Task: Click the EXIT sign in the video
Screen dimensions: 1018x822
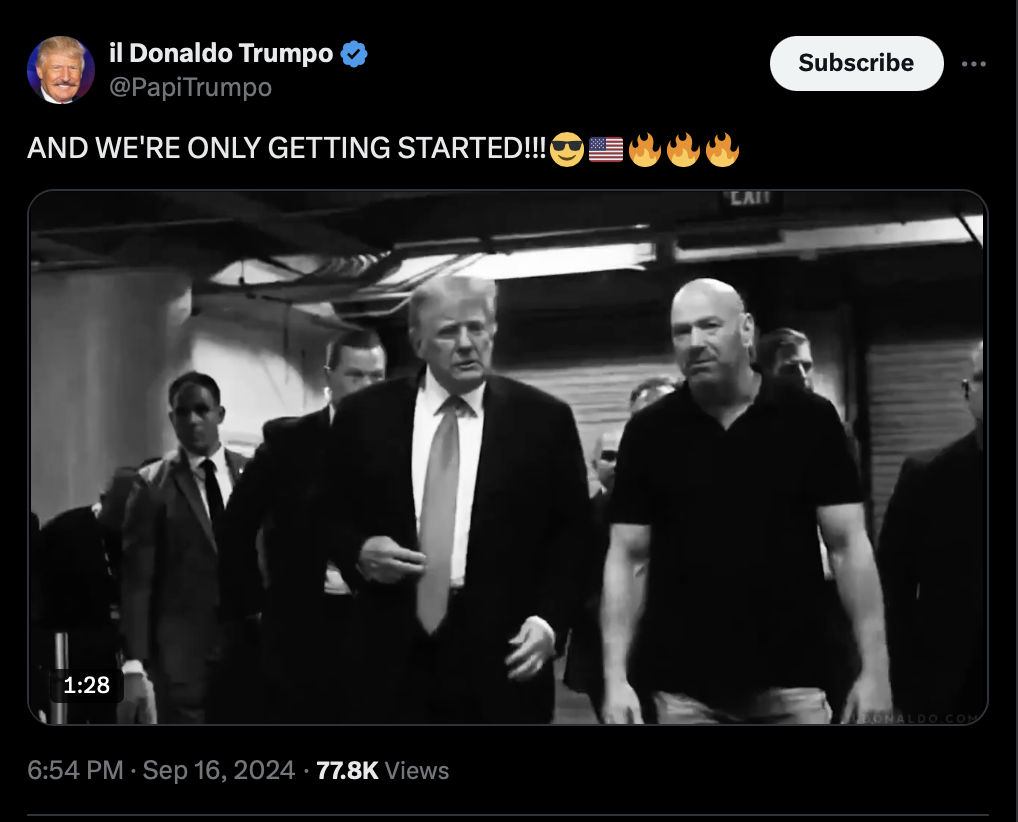Action: [x=750, y=199]
